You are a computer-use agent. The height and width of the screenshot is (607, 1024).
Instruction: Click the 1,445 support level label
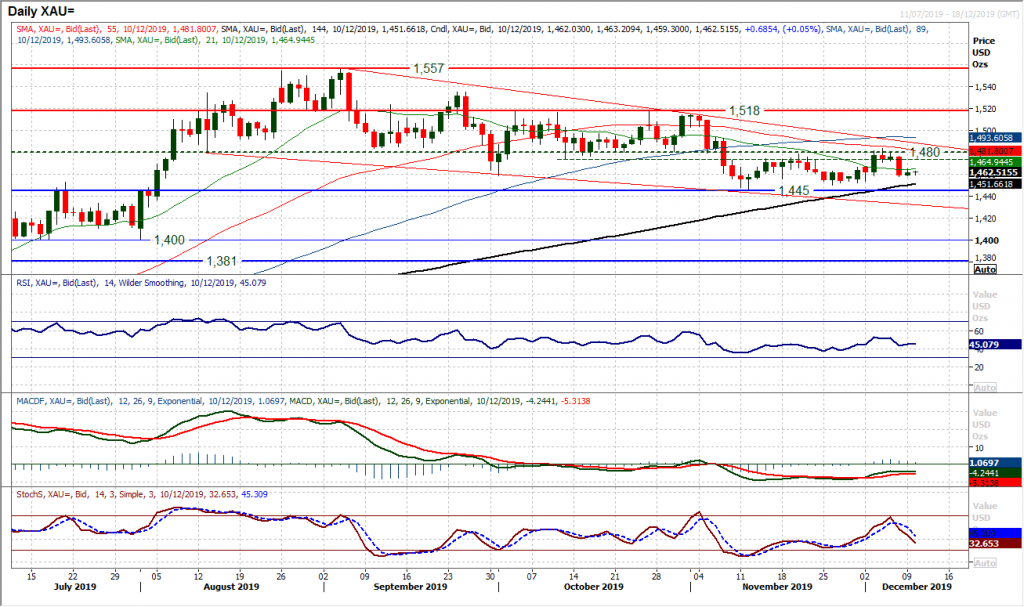pos(794,189)
